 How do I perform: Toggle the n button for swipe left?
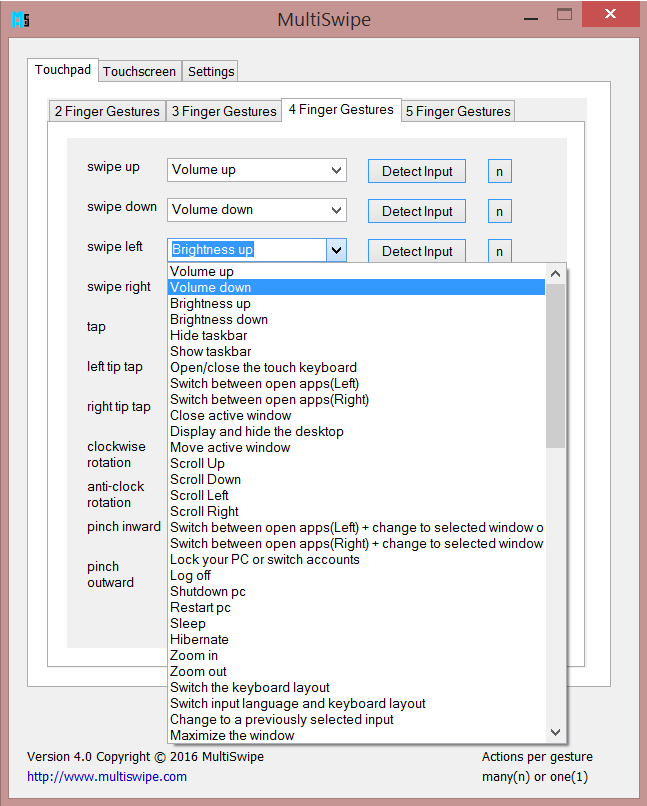pyautogui.click(x=499, y=251)
